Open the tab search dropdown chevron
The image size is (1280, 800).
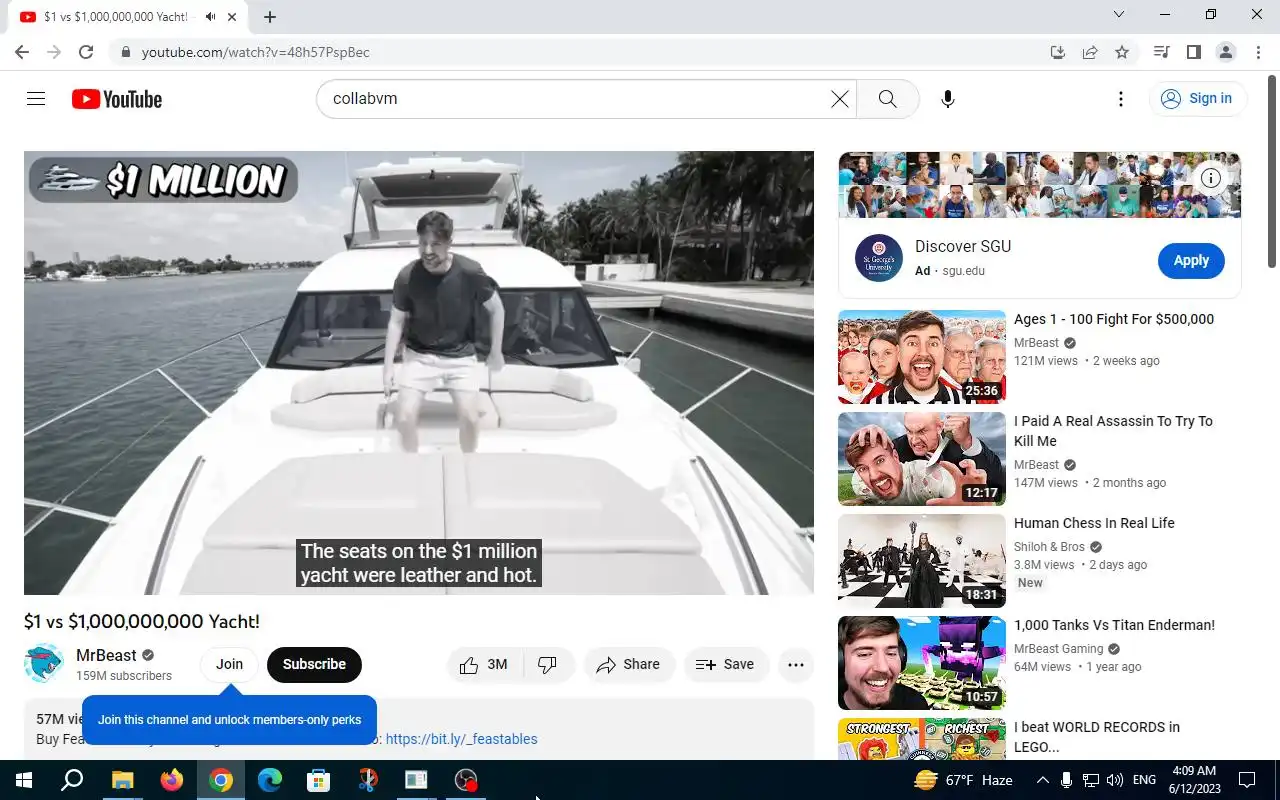click(x=1119, y=14)
